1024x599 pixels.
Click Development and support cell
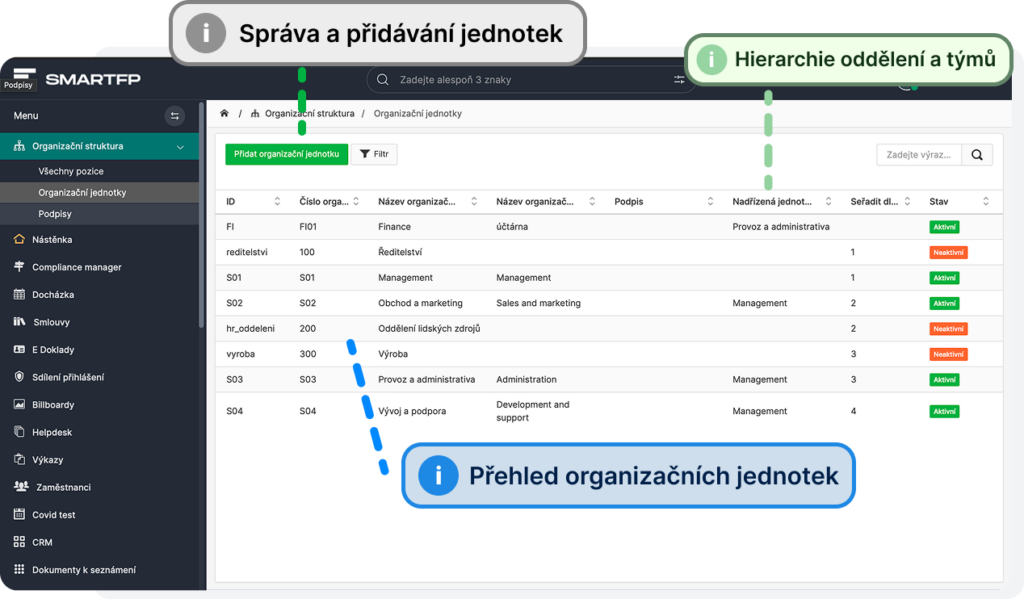click(x=533, y=411)
